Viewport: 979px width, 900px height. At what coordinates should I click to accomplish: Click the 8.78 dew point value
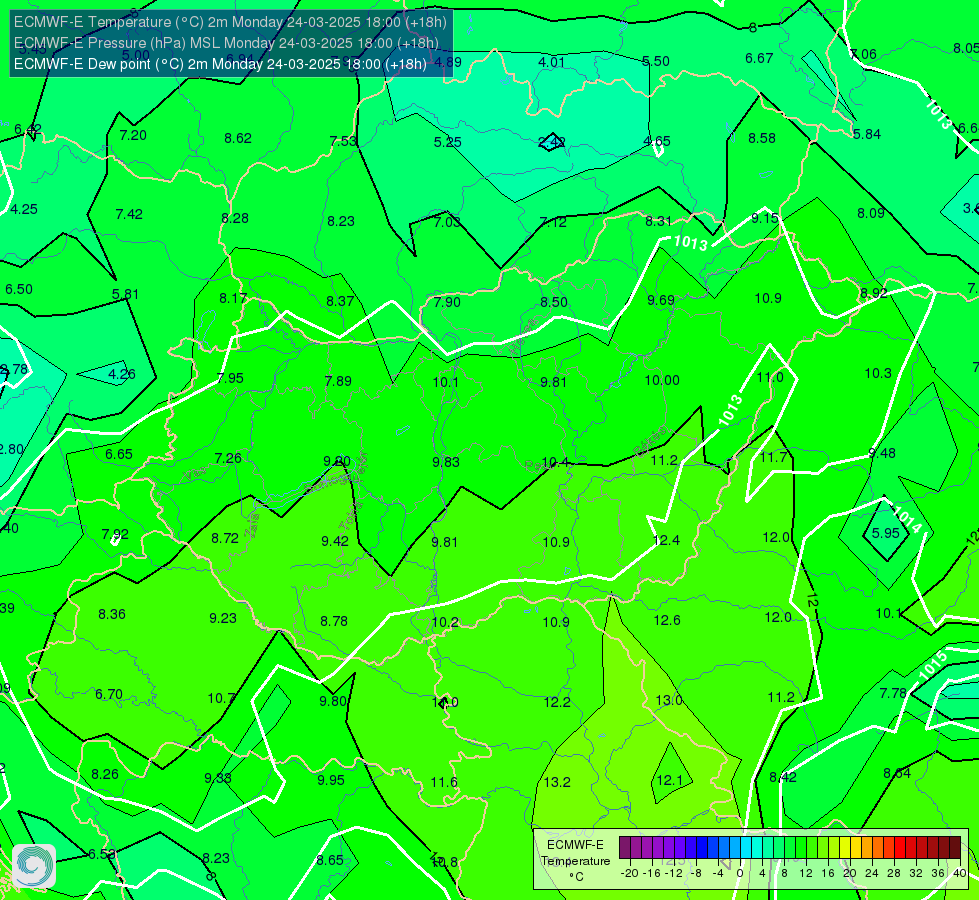point(334,621)
